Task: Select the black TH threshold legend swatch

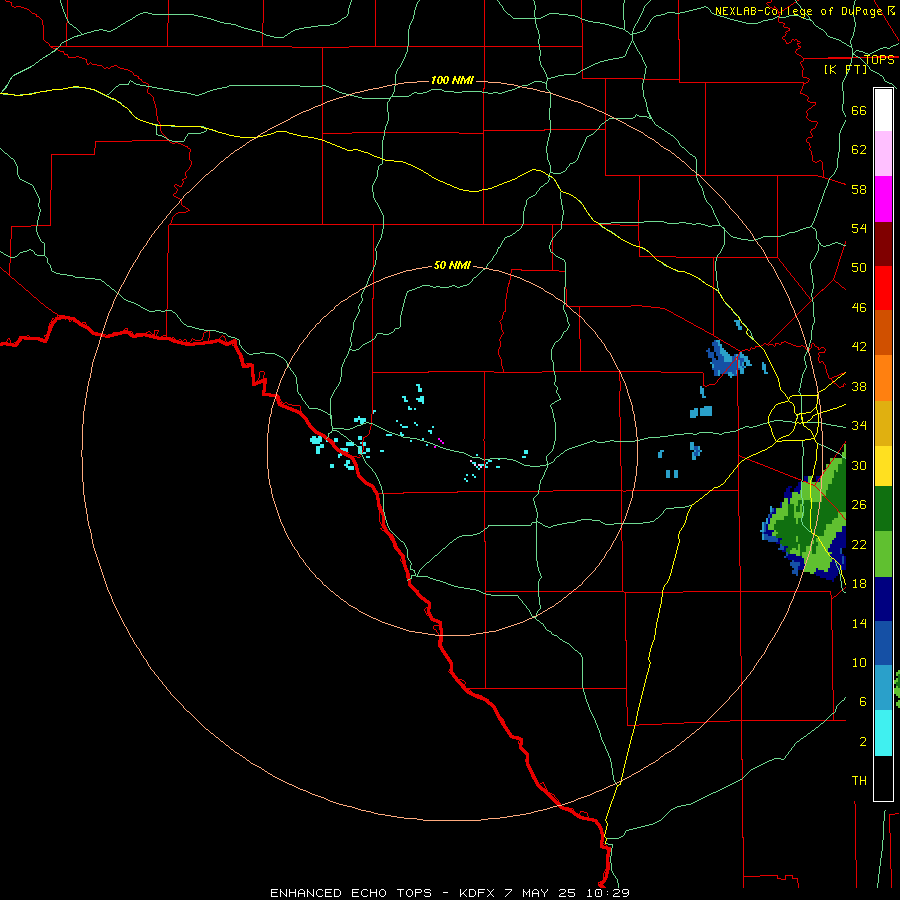Action: [x=883, y=778]
